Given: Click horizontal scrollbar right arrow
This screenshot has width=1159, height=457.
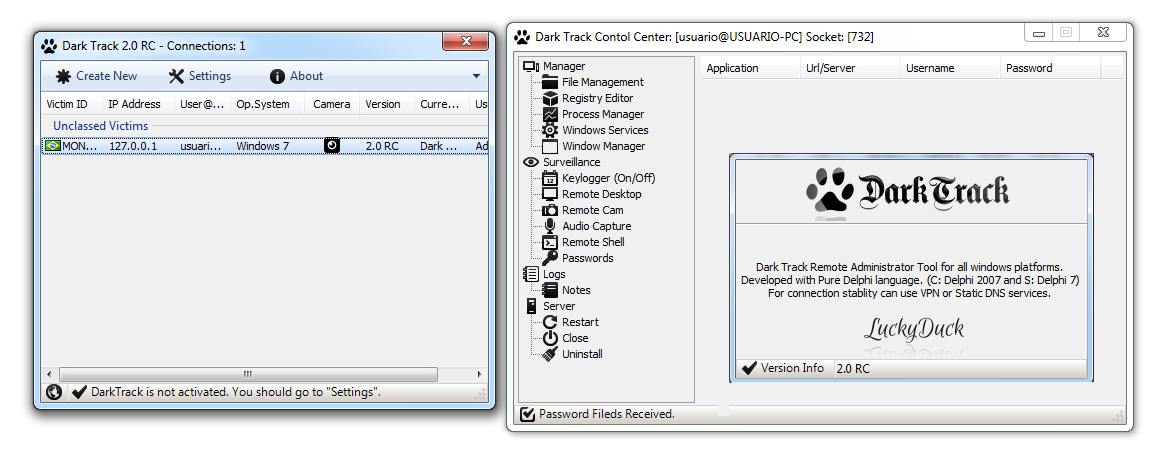Looking at the screenshot, I should click(x=479, y=375).
